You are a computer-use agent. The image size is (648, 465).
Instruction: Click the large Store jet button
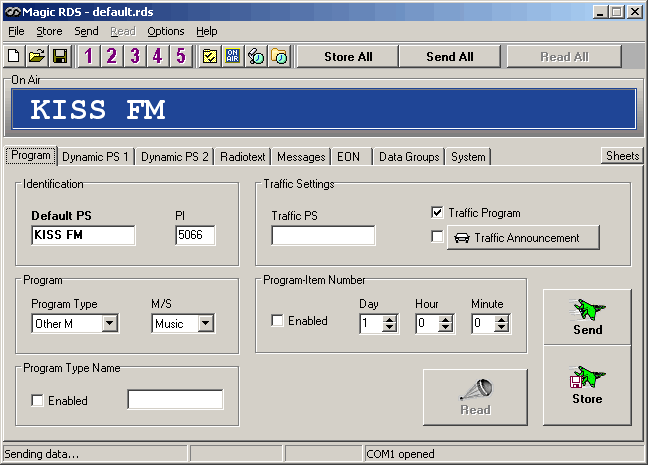(587, 385)
